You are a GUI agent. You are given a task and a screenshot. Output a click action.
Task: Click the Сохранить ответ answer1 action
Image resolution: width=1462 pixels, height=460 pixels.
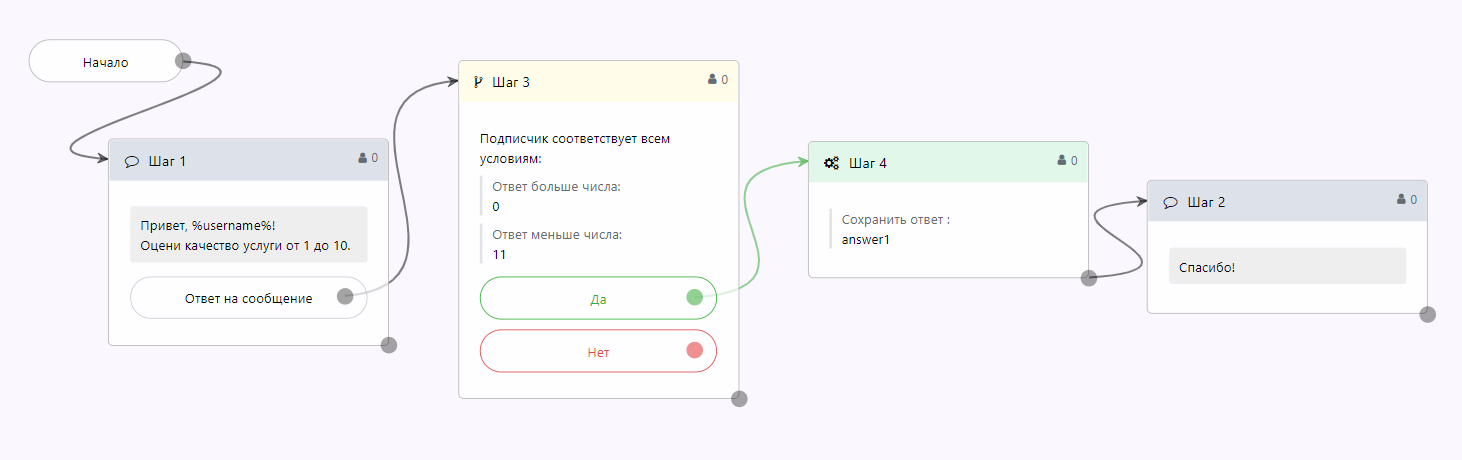896,229
